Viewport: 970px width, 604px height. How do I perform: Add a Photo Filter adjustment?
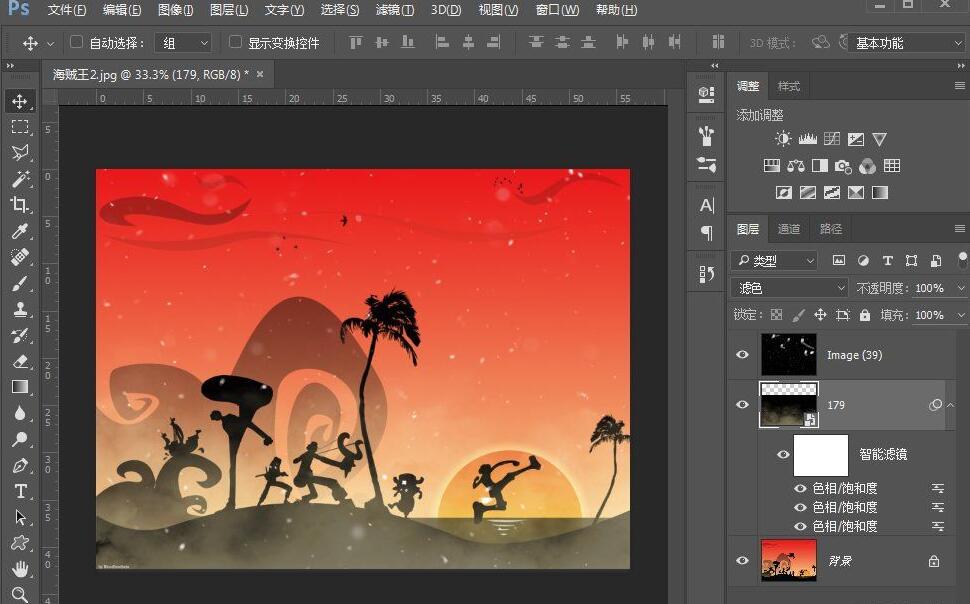pos(843,166)
